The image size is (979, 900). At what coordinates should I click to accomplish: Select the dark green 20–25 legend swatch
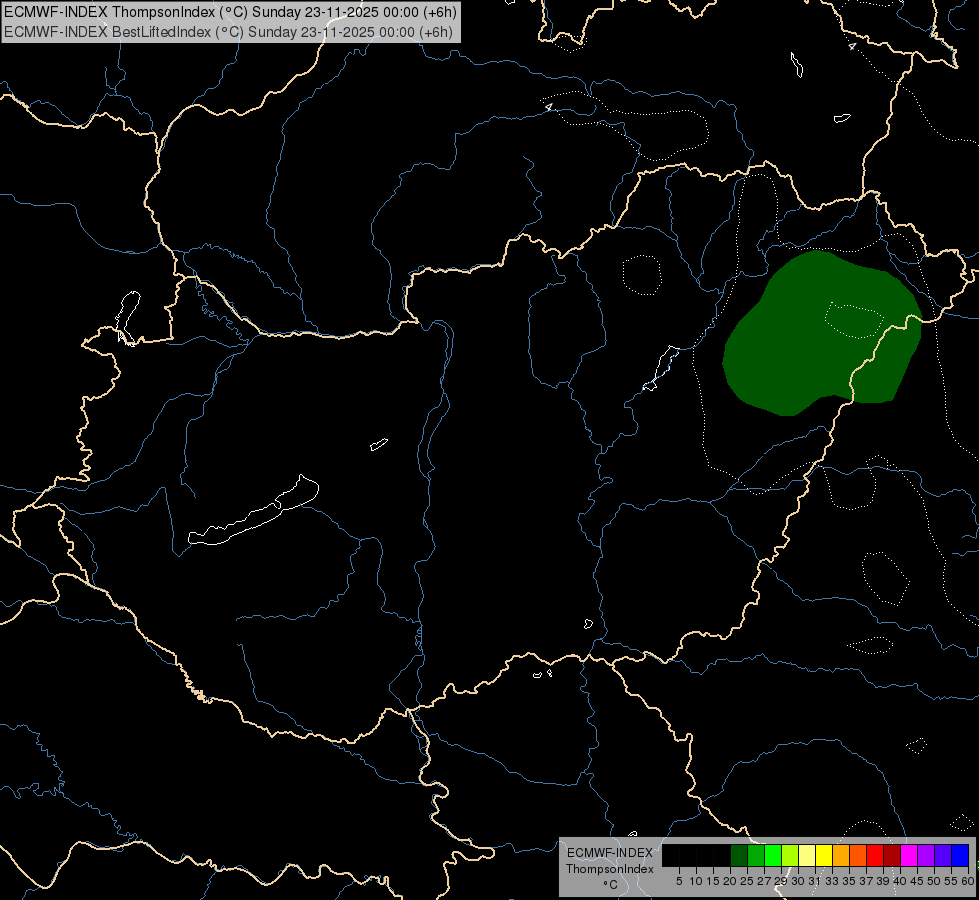[739, 855]
